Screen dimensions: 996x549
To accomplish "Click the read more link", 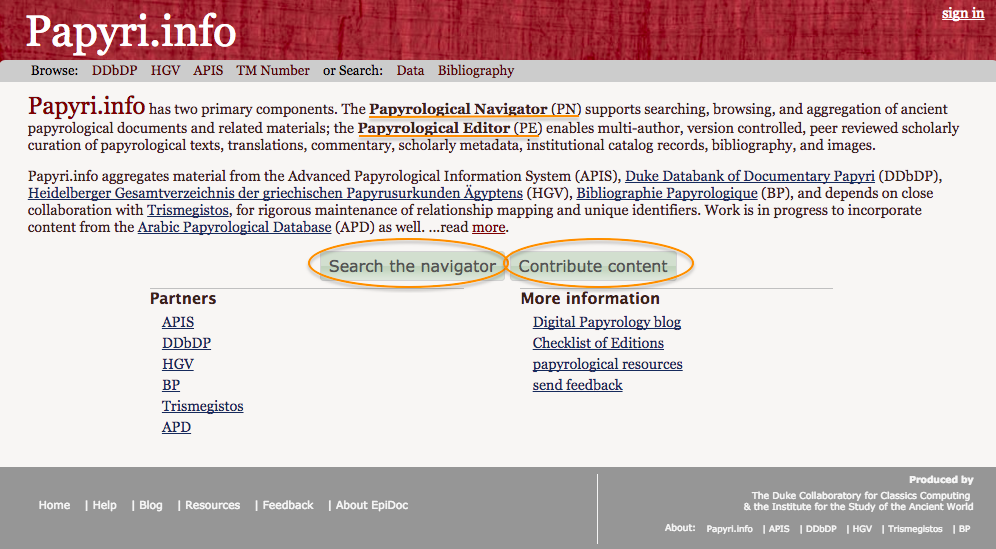I will pyautogui.click(x=488, y=227).
